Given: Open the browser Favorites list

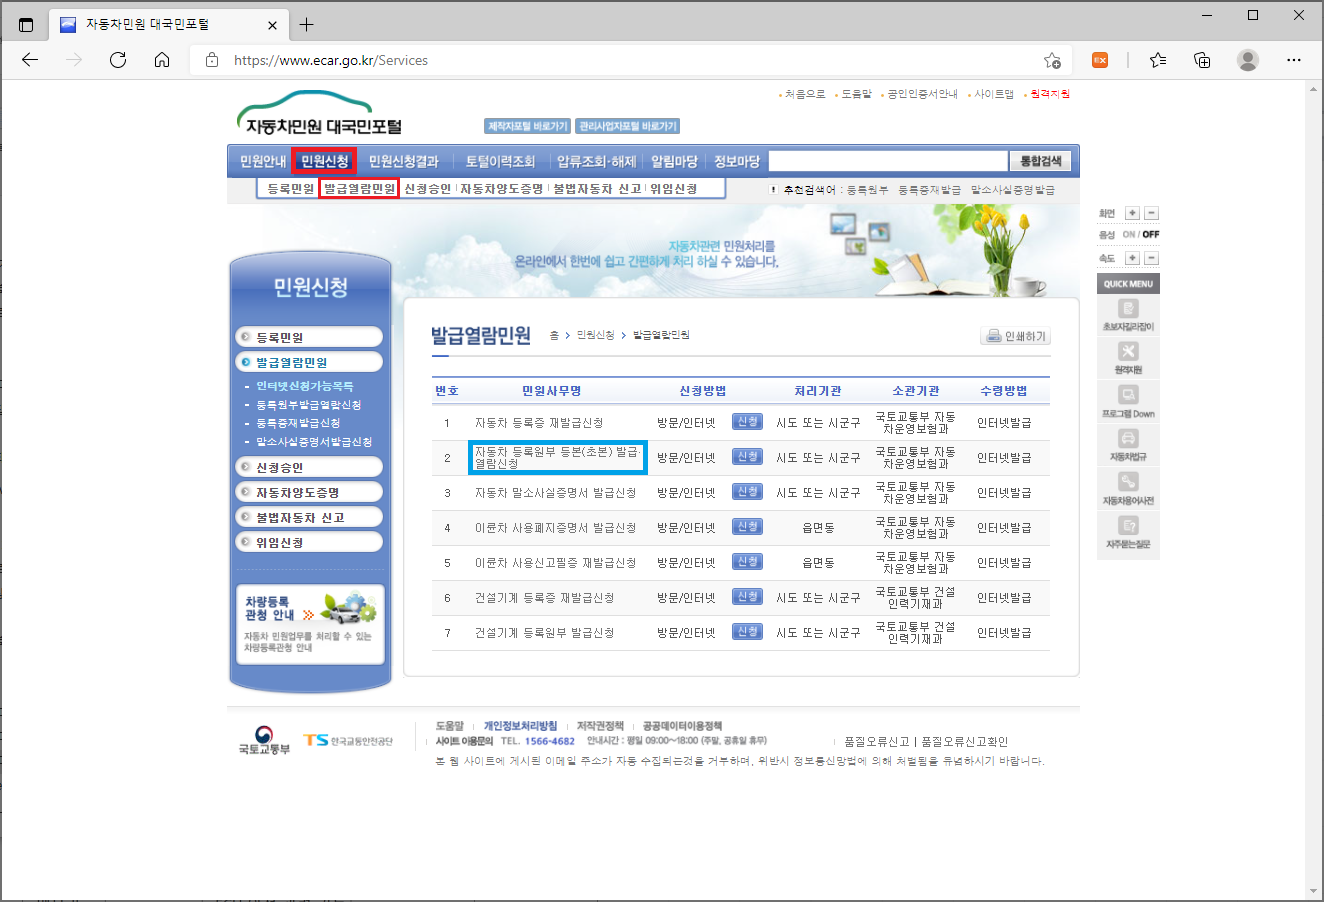Looking at the screenshot, I should click(1158, 60).
